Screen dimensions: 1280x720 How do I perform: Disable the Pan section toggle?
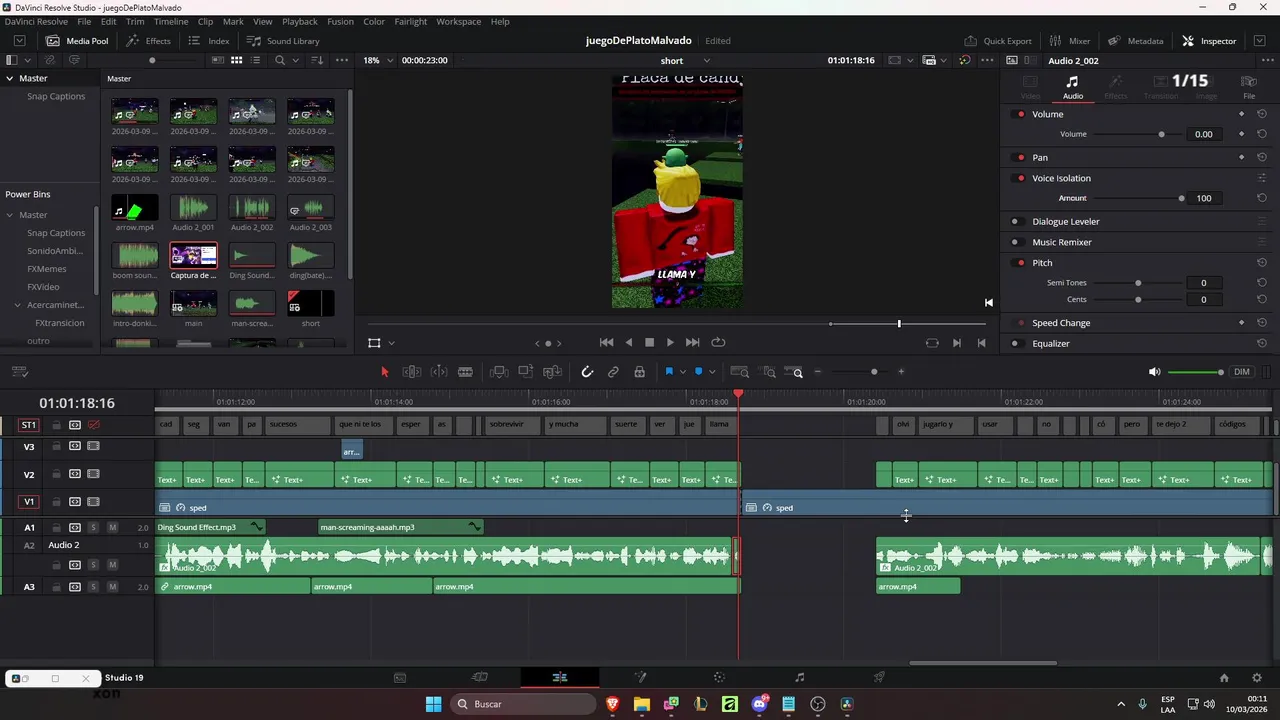pos(1020,157)
